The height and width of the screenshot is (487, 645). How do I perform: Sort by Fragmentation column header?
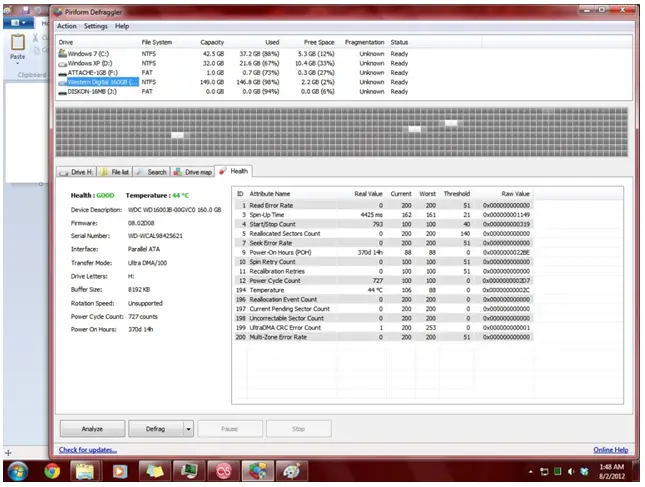click(x=364, y=42)
